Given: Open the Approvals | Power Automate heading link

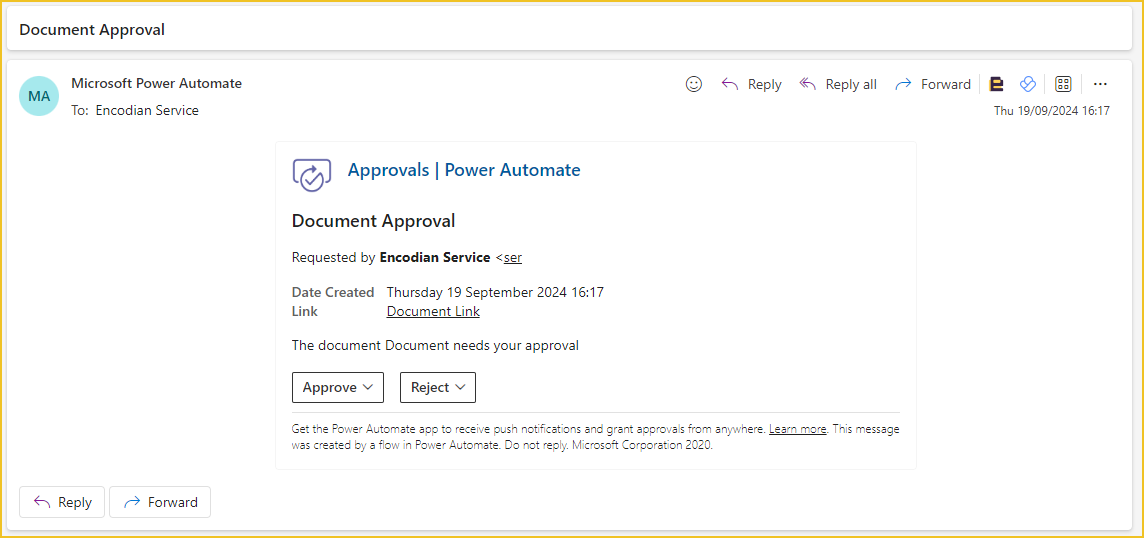Looking at the screenshot, I should click(x=464, y=170).
